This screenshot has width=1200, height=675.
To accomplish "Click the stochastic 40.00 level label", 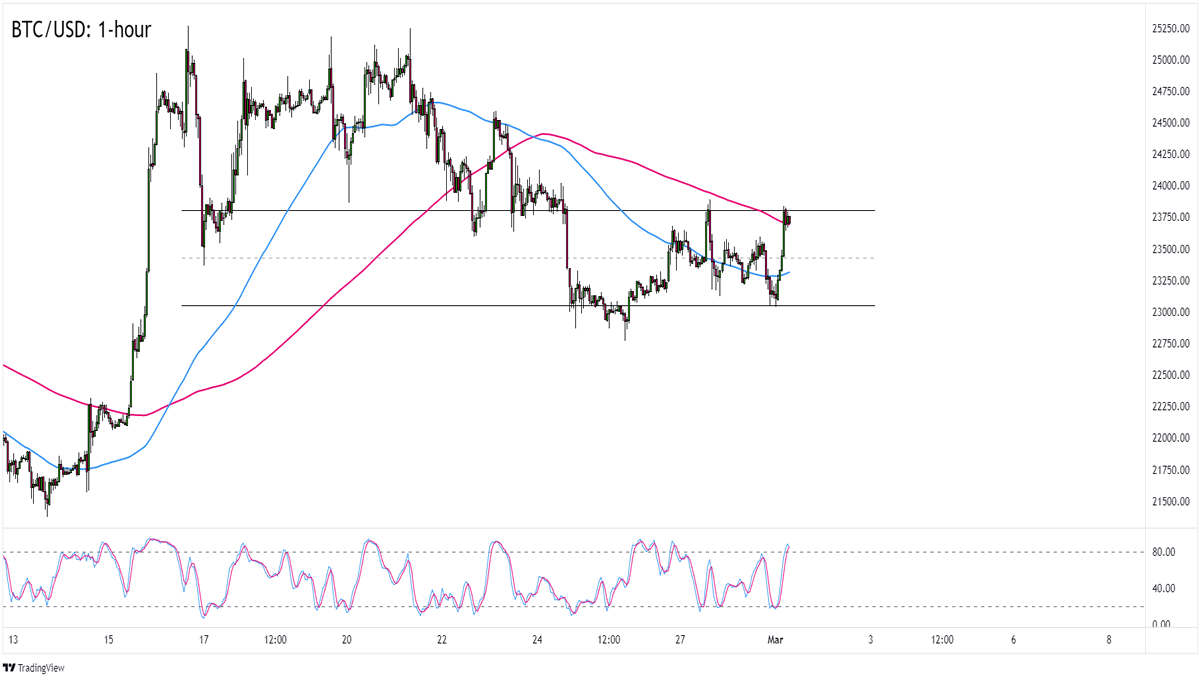I will point(1160,588).
